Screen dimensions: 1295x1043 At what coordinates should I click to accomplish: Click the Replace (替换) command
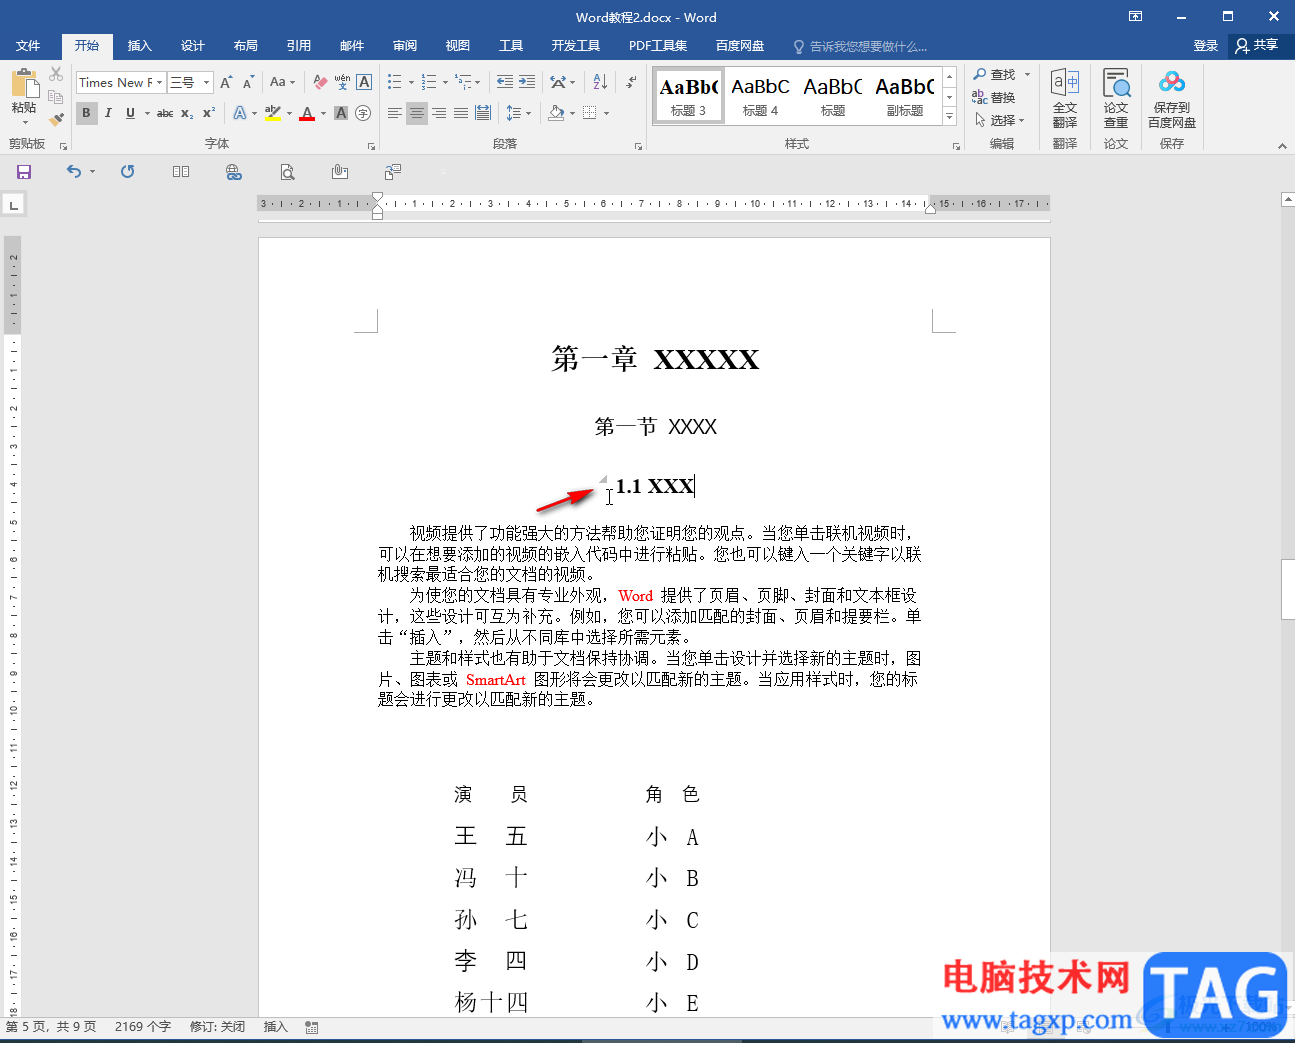pos(993,97)
